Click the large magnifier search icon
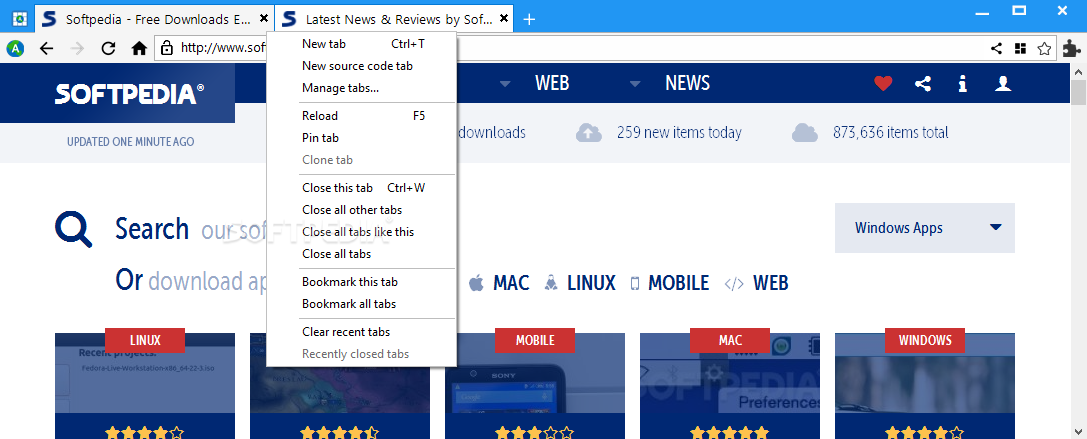This screenshot has height=439, width=1087. [73, 230]
